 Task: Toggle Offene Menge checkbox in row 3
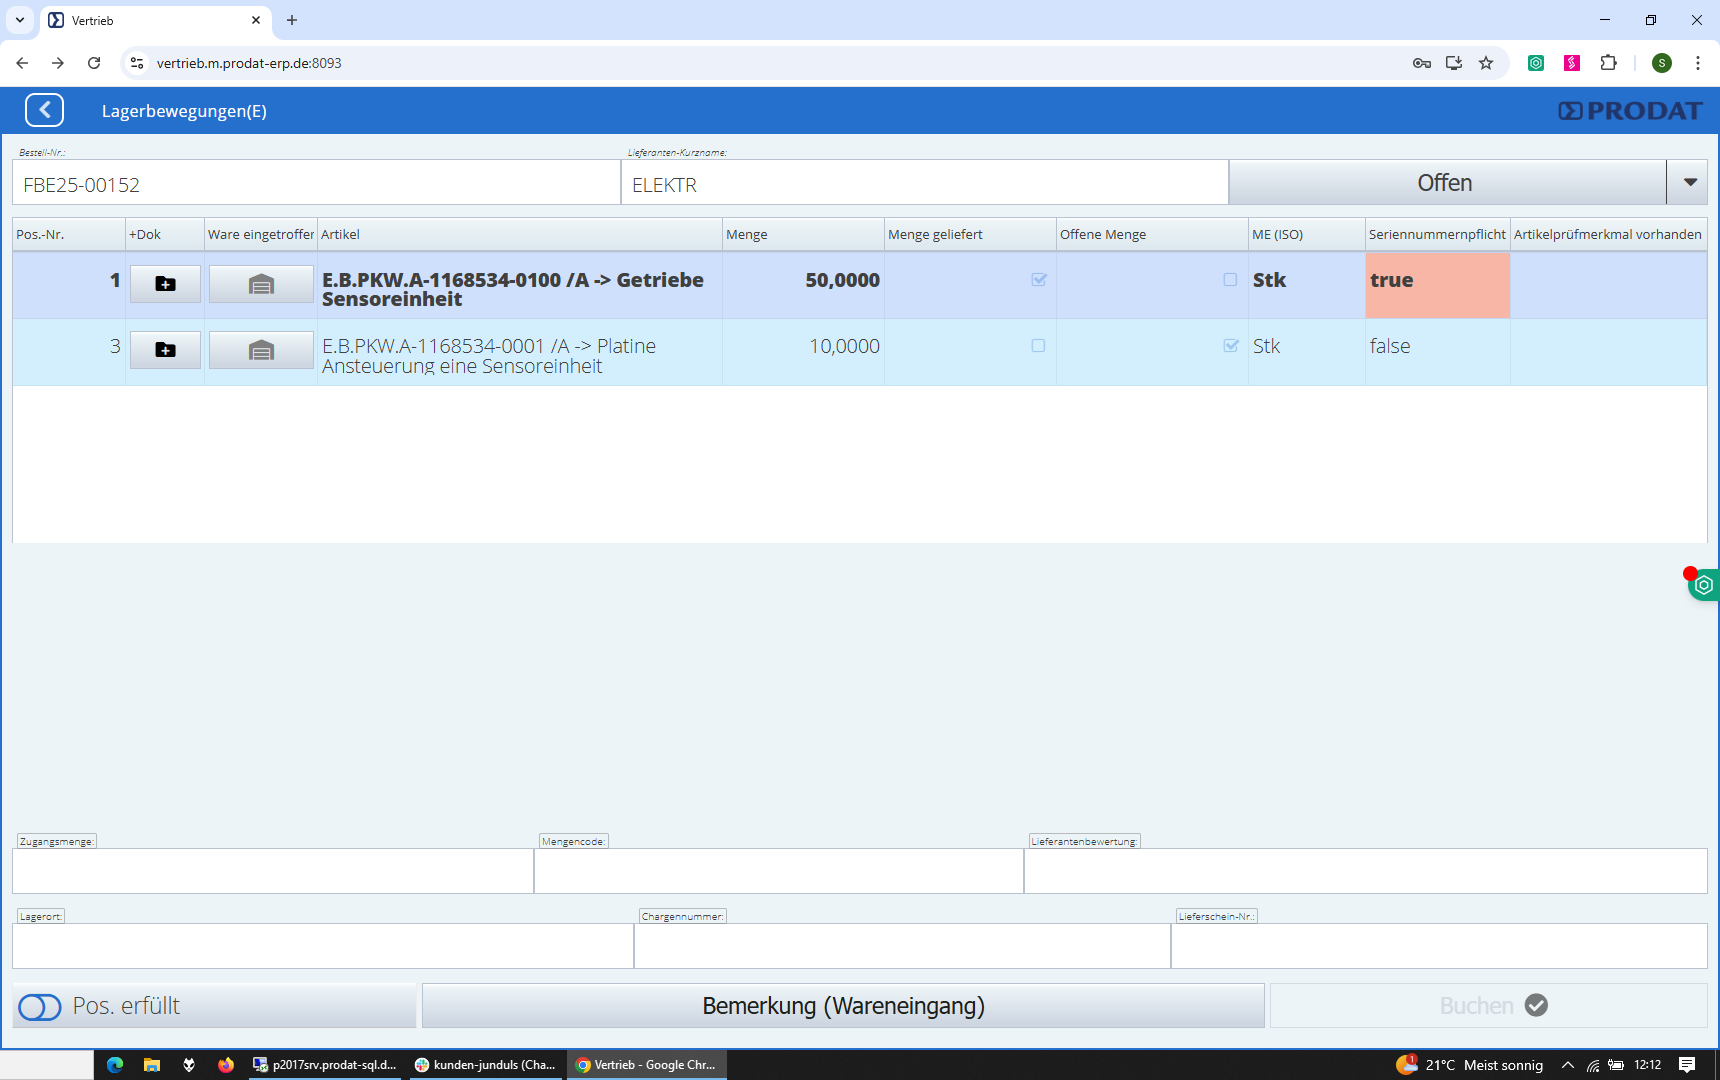(x=1231, y=346)
